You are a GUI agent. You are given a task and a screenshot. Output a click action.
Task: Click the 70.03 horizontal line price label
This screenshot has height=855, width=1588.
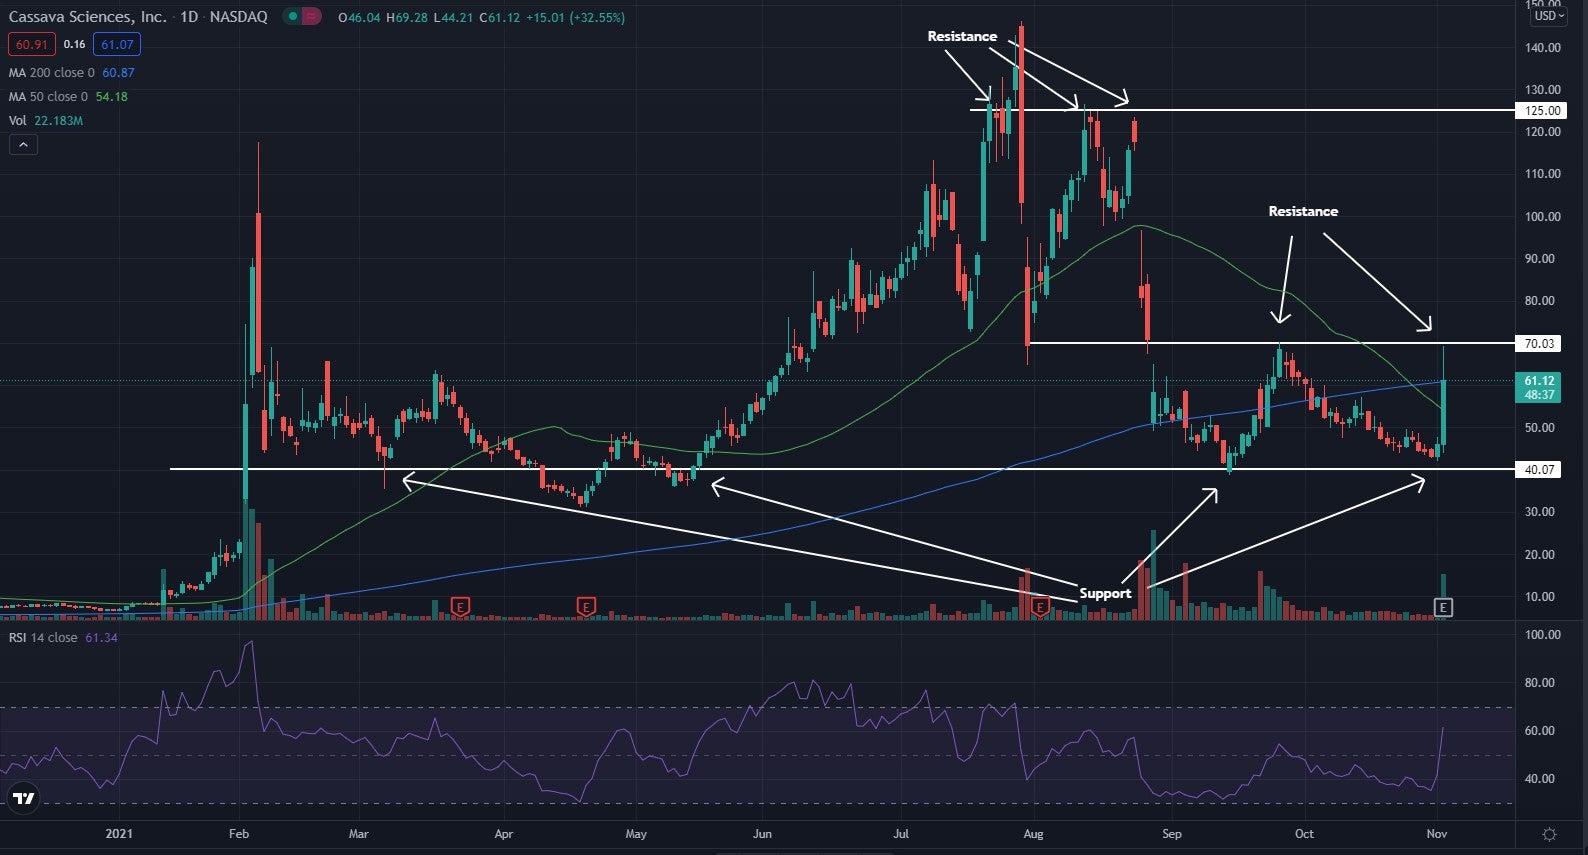pyautogui.click(x=1538, y=344)
